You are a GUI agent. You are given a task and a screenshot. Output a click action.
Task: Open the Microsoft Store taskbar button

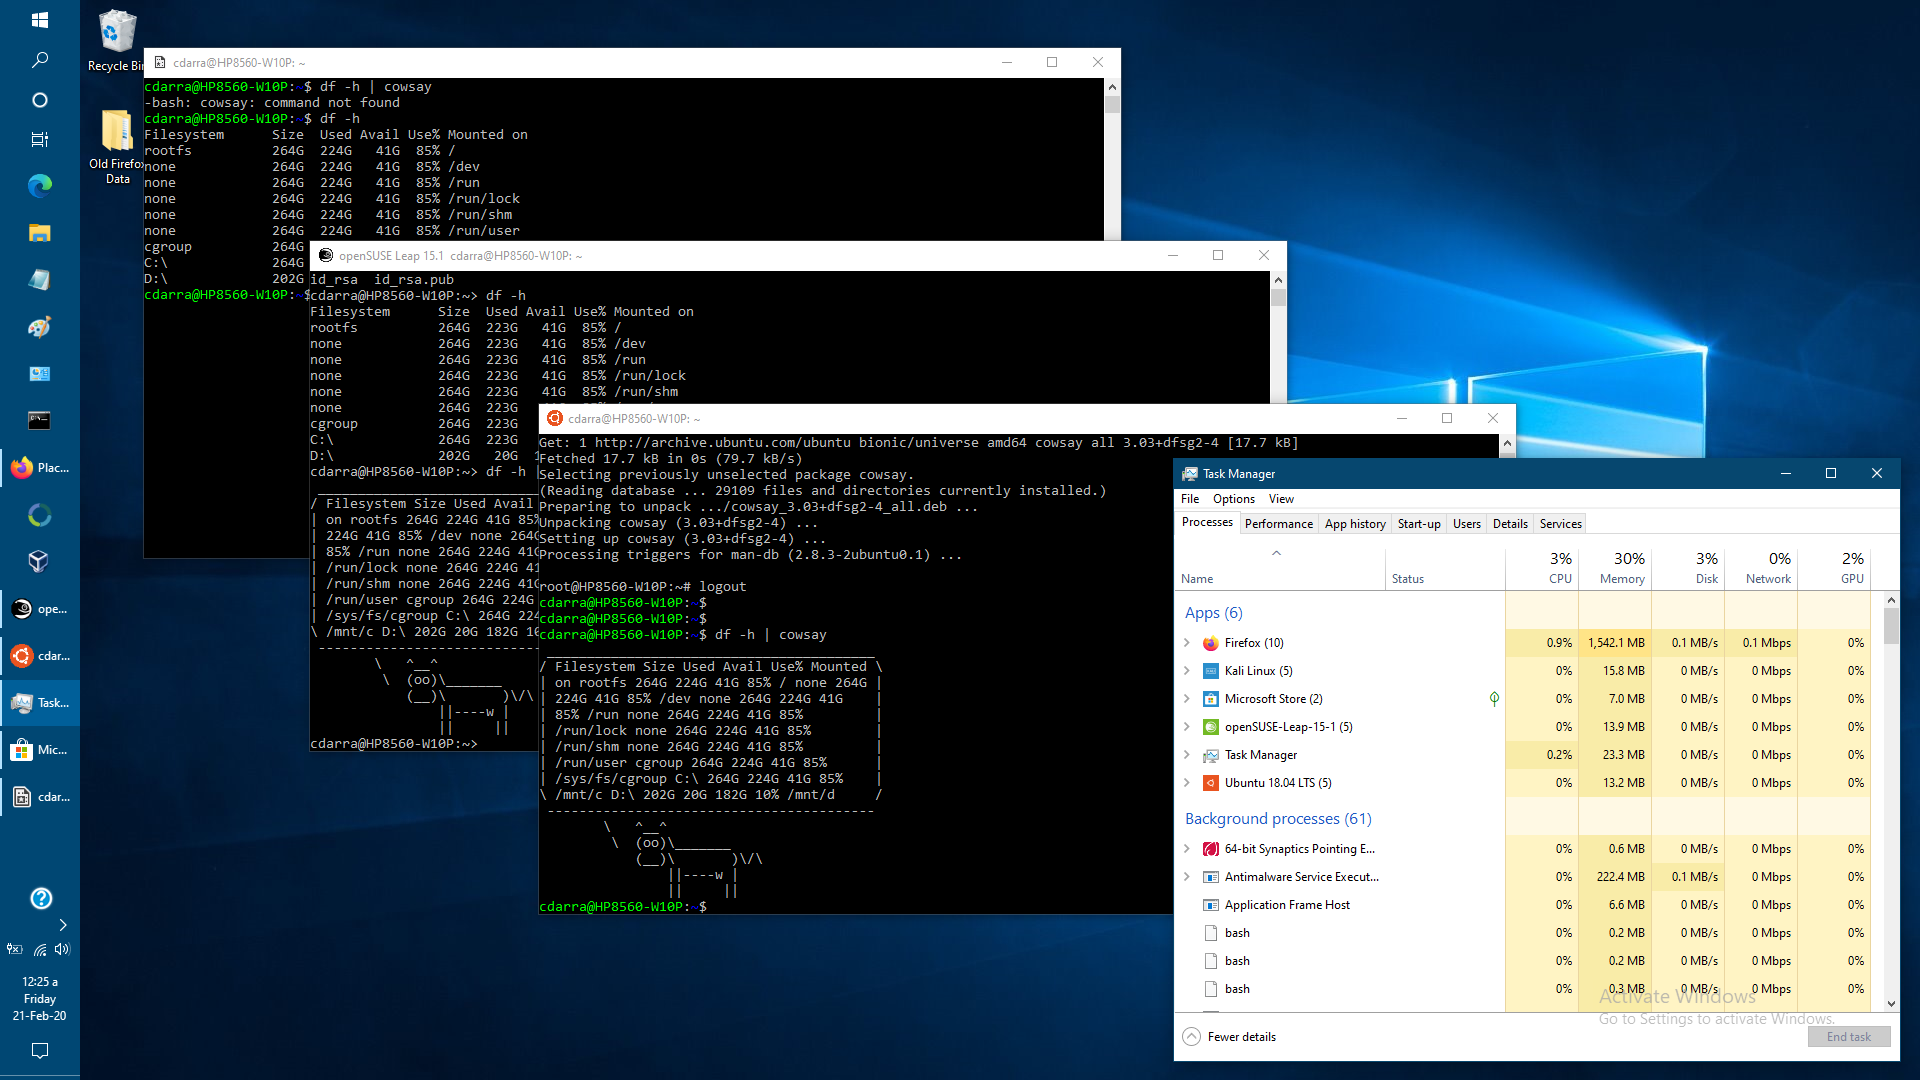click(40, 750)
